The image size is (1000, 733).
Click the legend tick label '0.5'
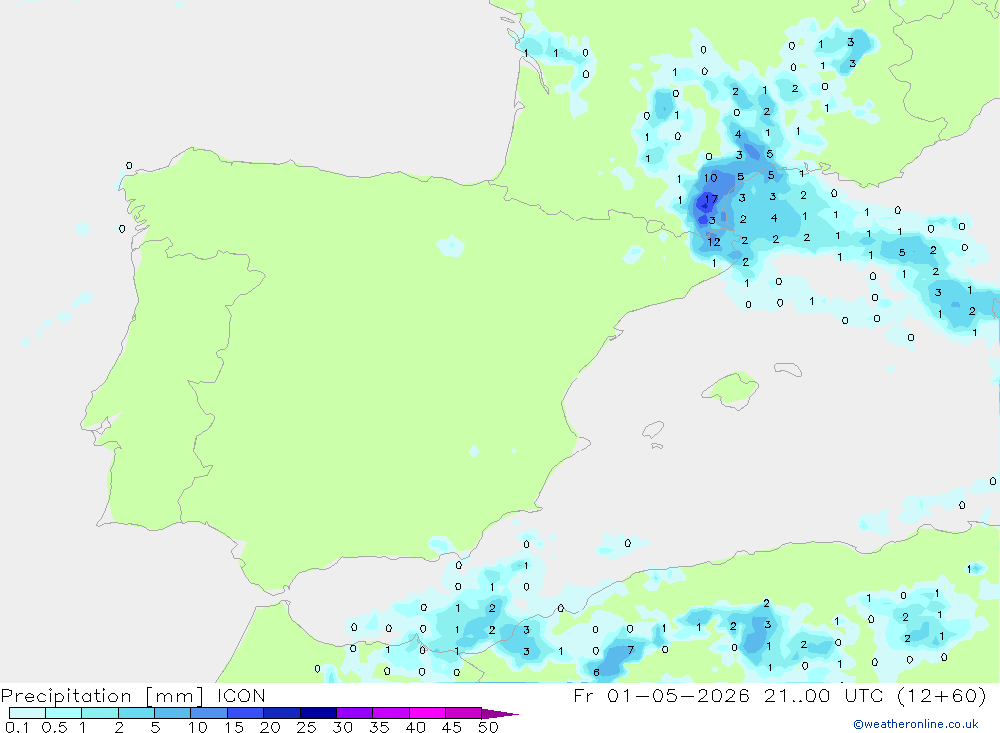54,727
